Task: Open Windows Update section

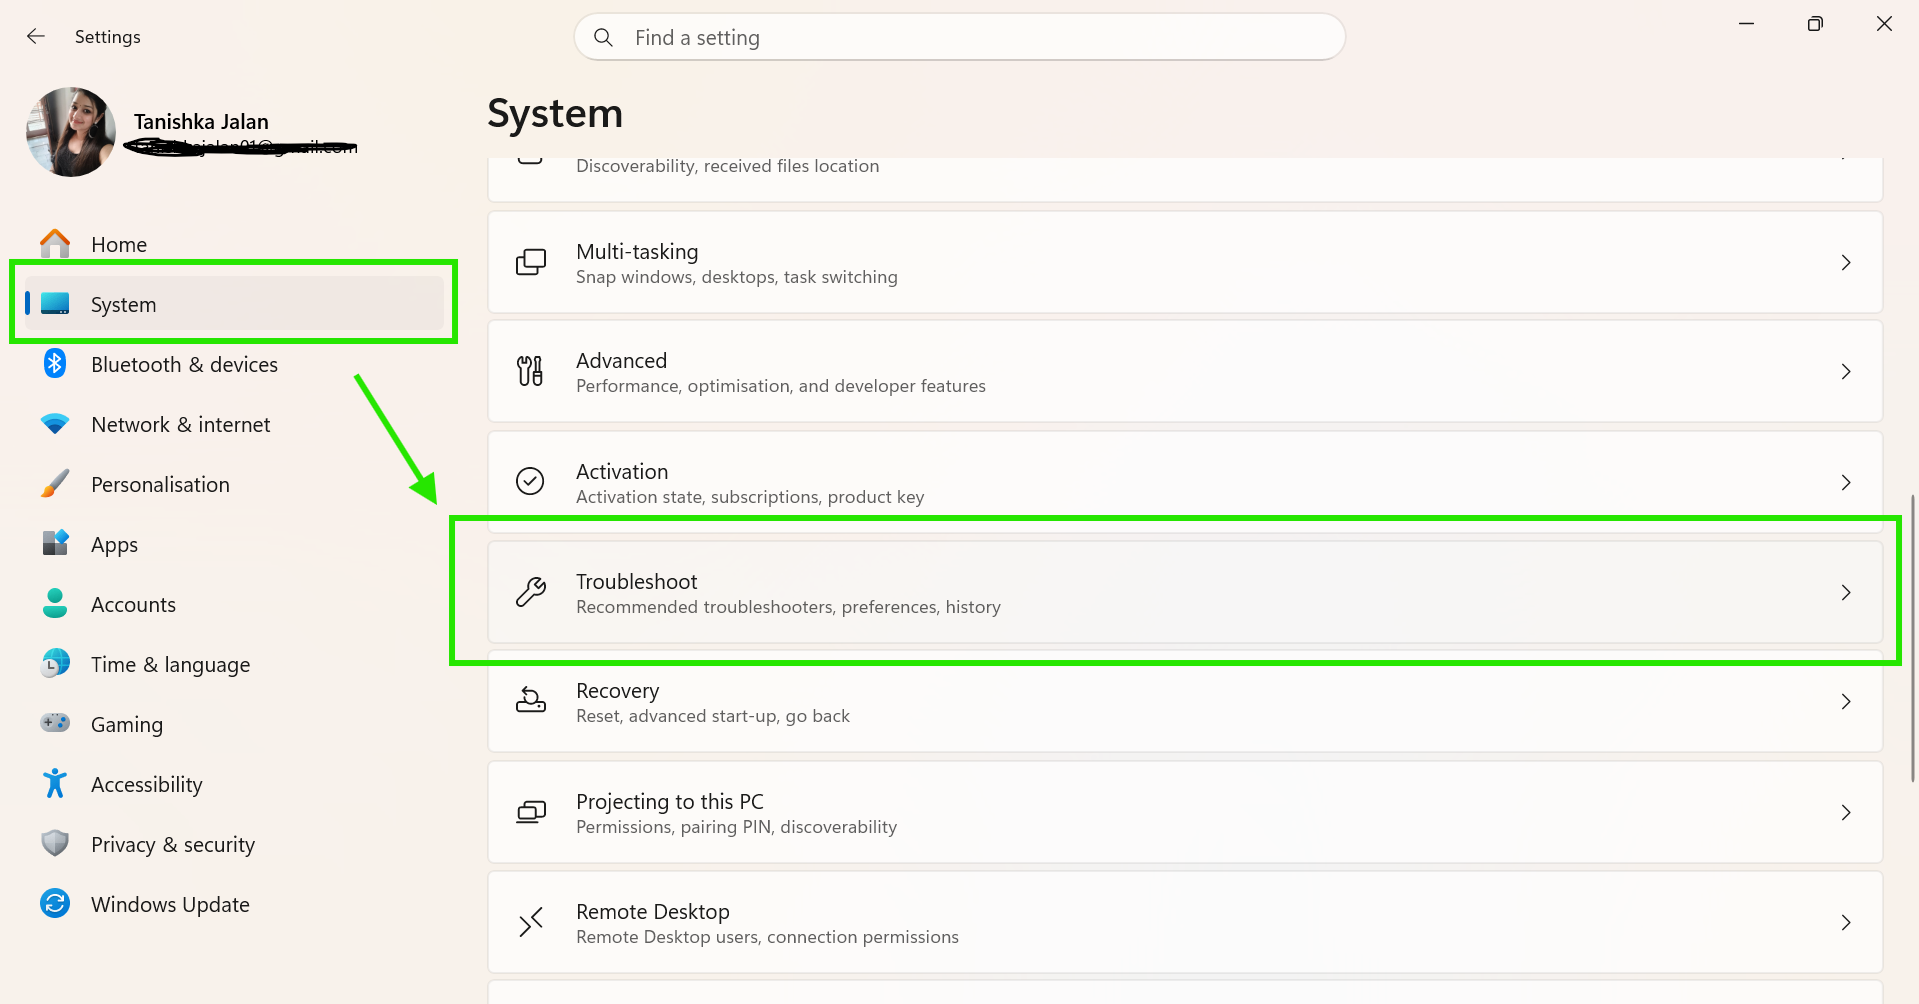Action: click(x=234, y=904)
